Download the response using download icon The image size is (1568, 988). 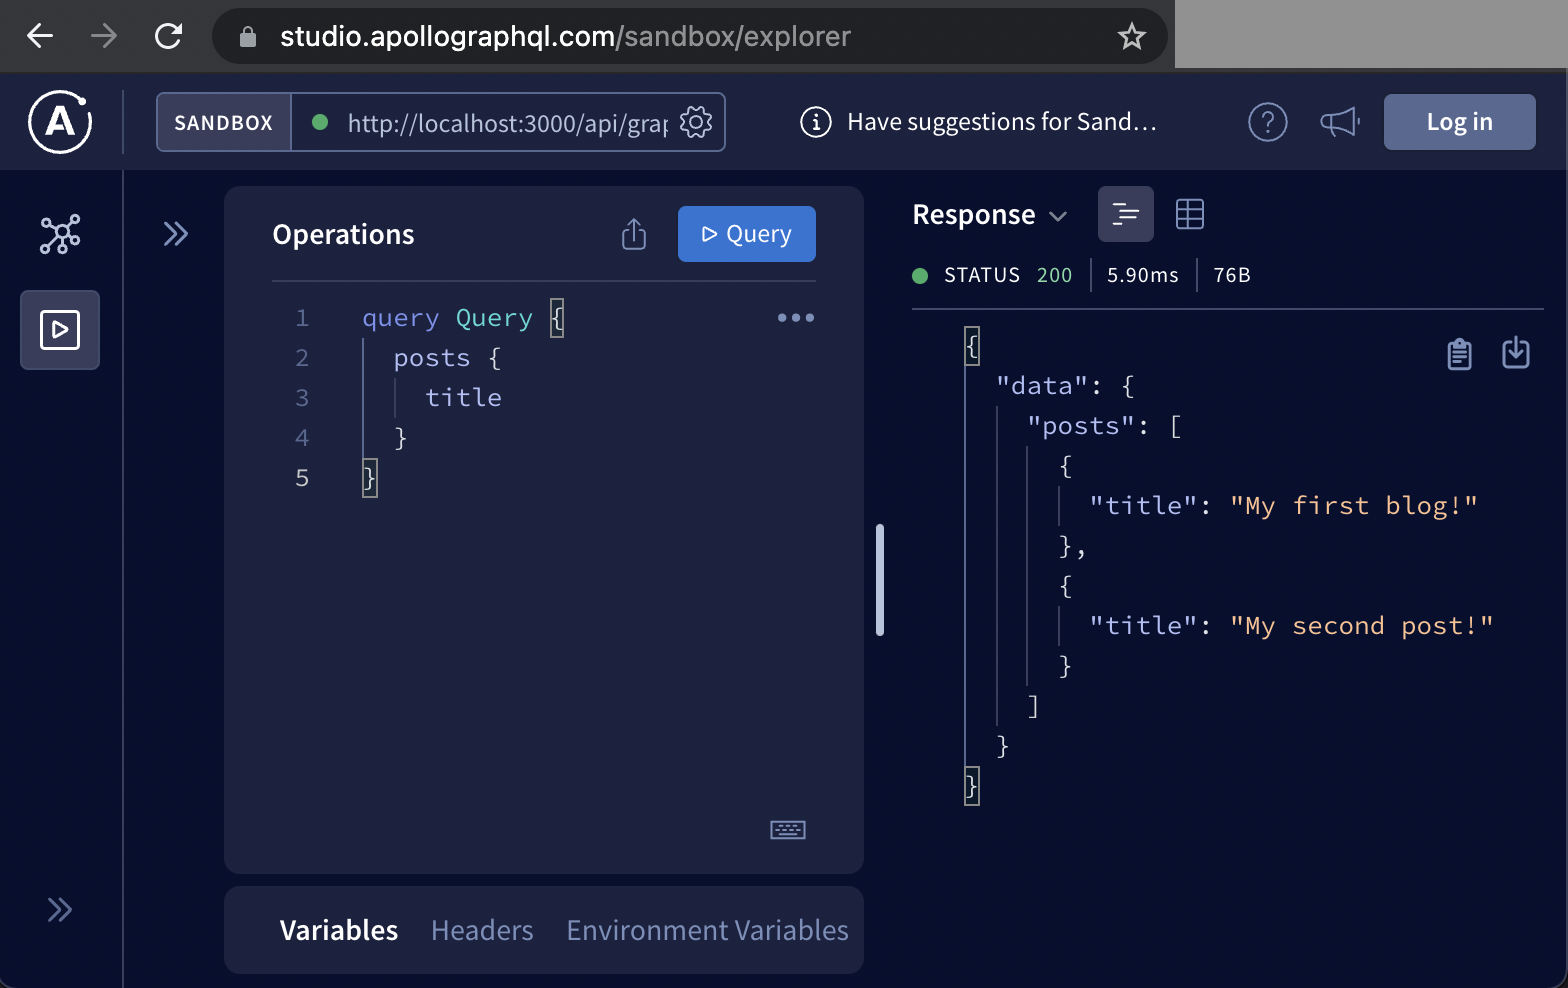1516,353
